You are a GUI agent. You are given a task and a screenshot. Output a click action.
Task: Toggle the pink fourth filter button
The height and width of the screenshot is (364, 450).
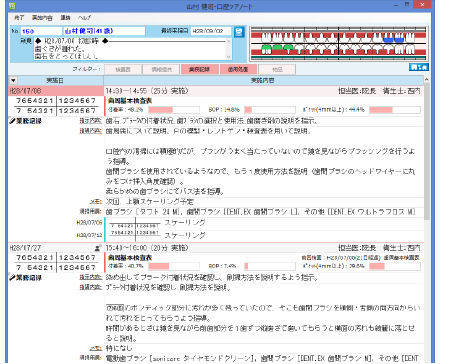tap(238, 70)
